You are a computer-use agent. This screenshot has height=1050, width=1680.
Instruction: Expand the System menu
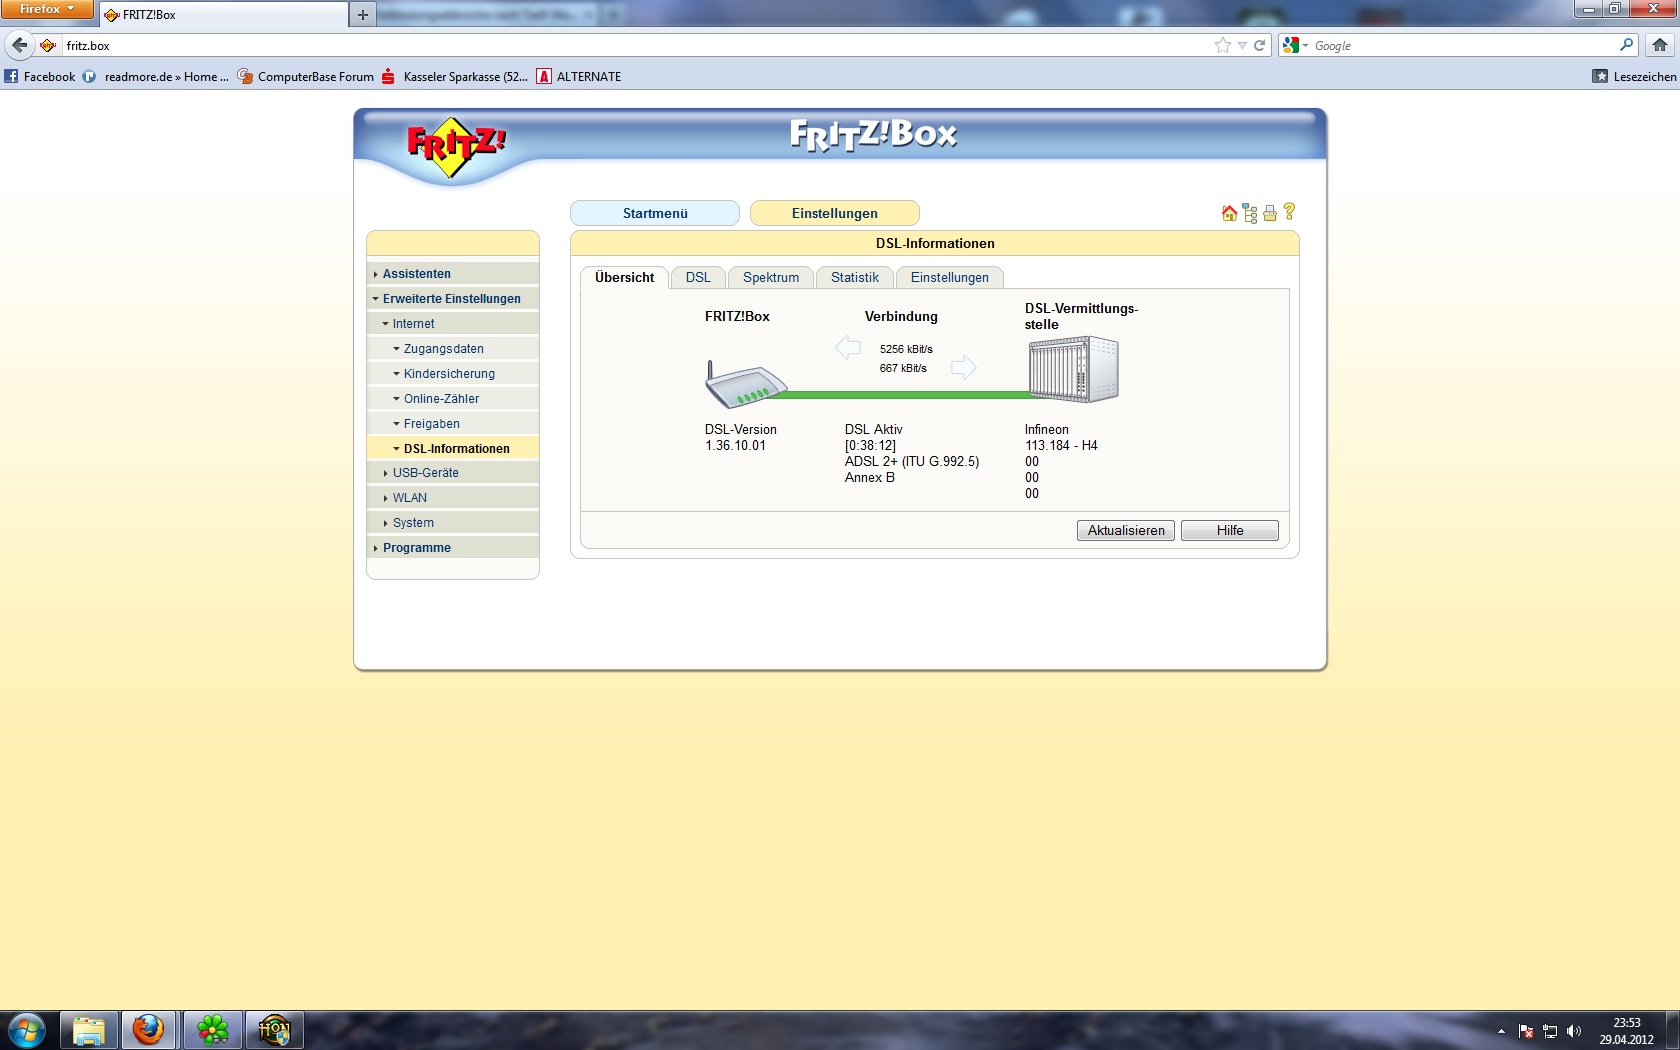click(453, 522)
